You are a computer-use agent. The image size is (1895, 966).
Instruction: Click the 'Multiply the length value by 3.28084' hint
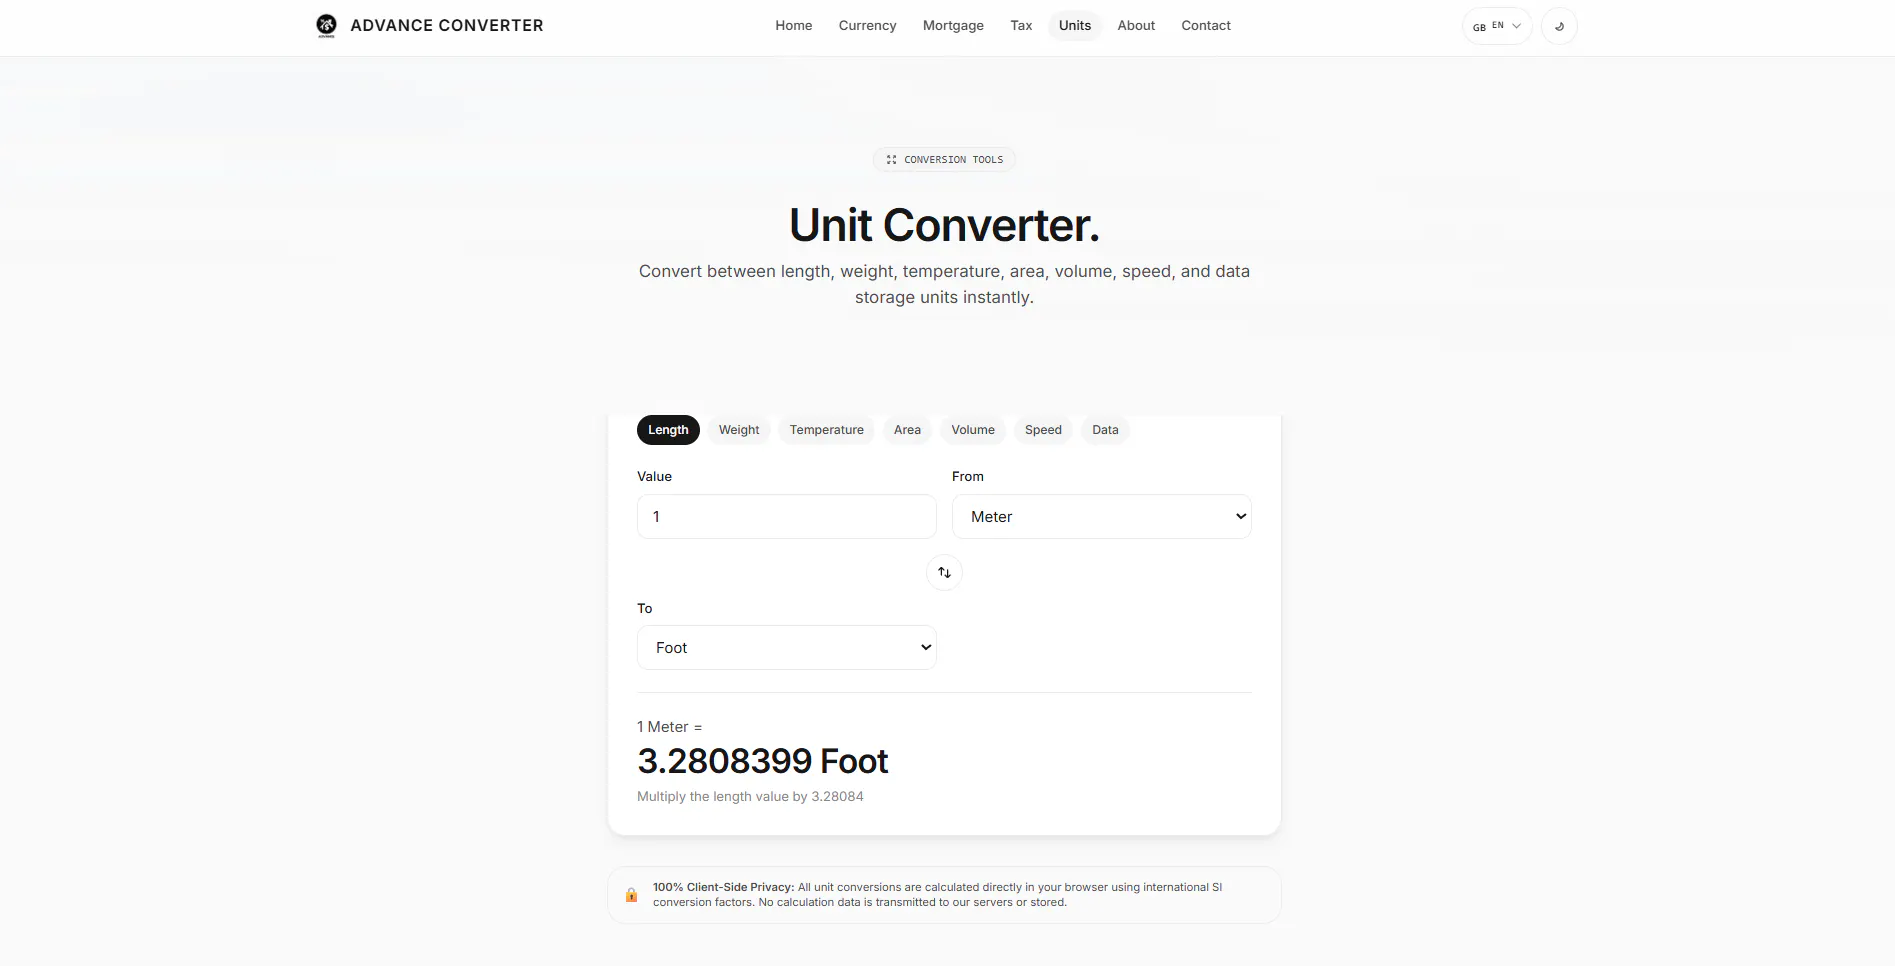click(750, 797)
